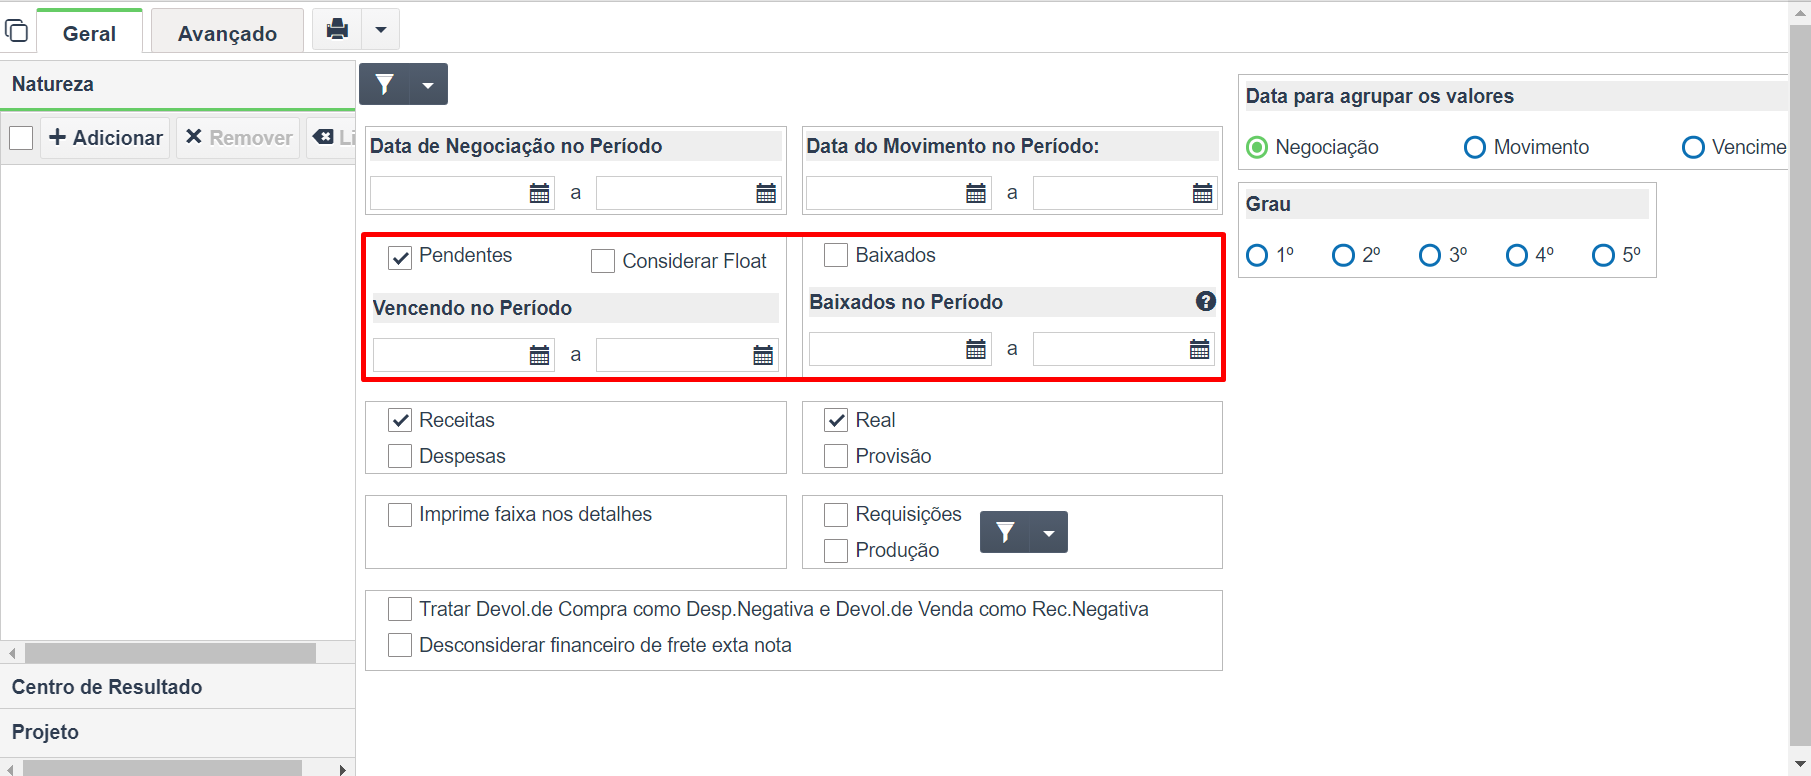The height and width of the screenshot is (776, 1811).
Task: Open the end date calendar for Data do Movimento
Action: point(1202,193)
